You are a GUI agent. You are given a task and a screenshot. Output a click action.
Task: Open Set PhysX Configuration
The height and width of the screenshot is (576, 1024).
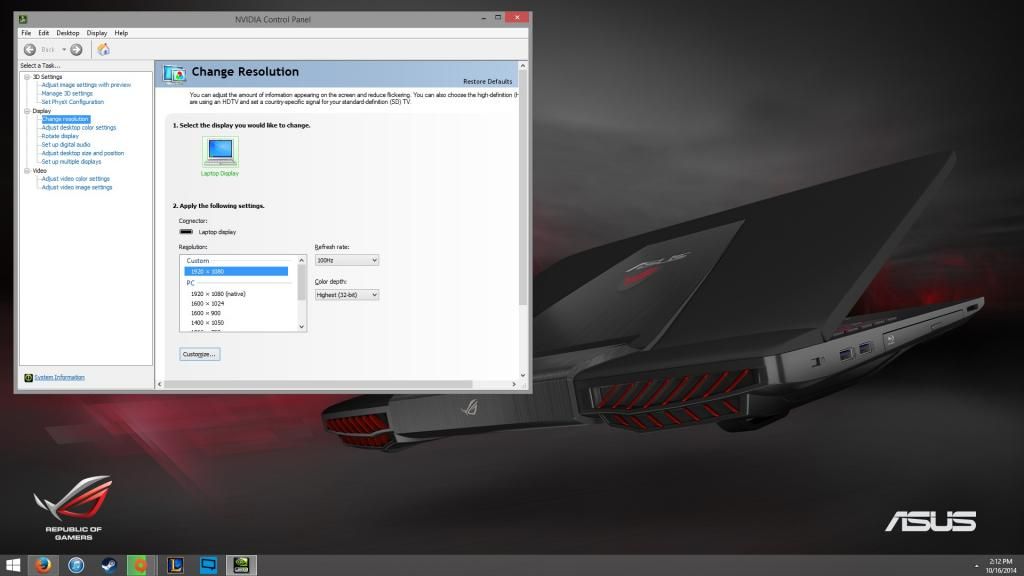[72, 102]
